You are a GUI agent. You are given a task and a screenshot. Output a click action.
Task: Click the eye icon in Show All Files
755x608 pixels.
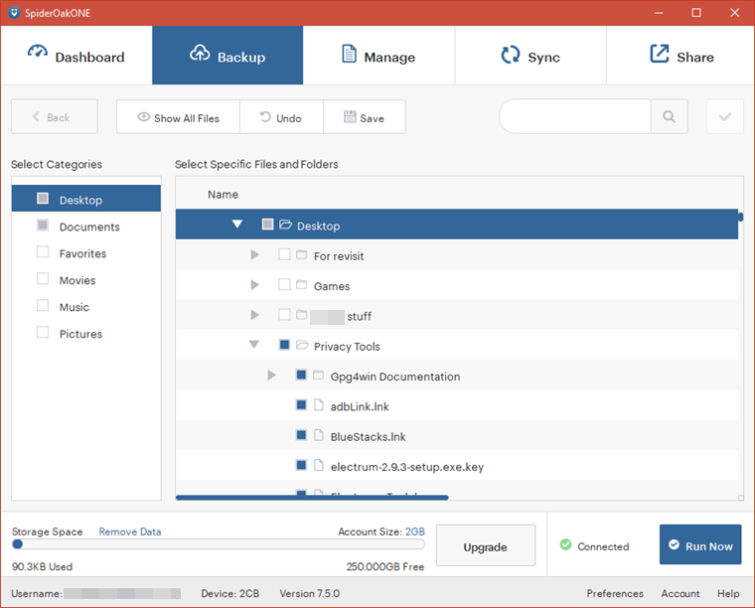[143, 117]
